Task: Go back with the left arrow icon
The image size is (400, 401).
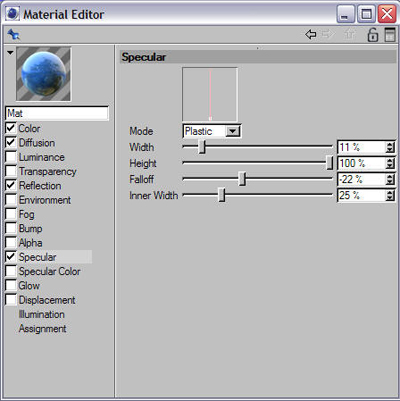Action: click(311, 34)
